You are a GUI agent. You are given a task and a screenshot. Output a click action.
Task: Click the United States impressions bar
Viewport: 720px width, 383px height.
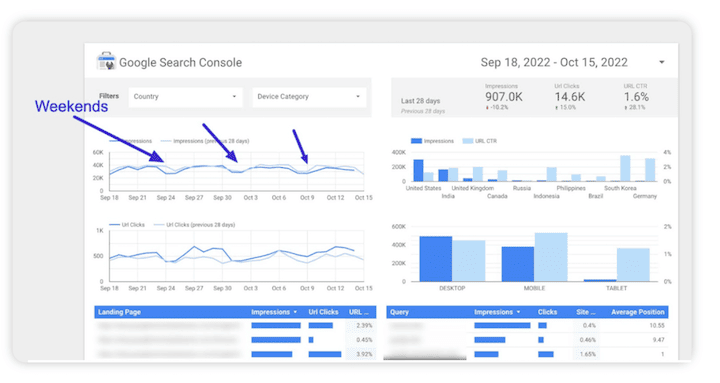[x=418, y=170]
